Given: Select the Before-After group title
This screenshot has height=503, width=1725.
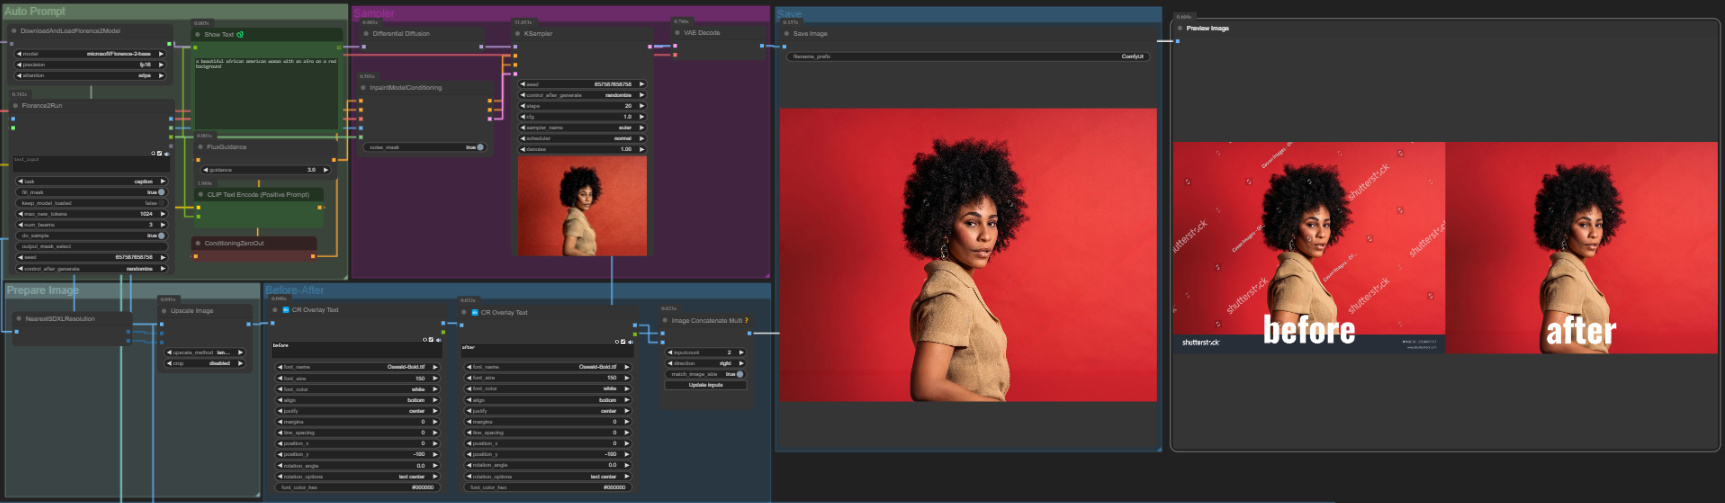Looking at the screenshot, I should pyautogui.click(x=294, y=290).
